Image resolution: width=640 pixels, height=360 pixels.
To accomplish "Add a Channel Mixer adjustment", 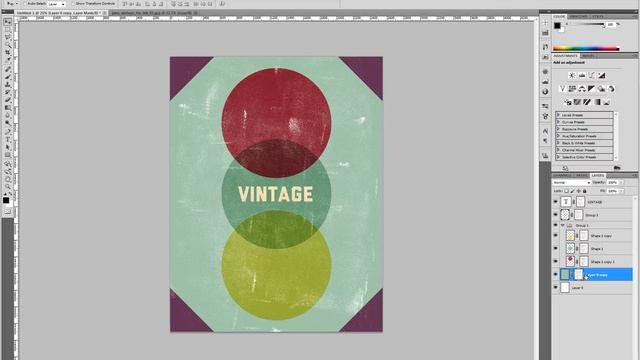I will pyautogui.click(x=611, y=89).
